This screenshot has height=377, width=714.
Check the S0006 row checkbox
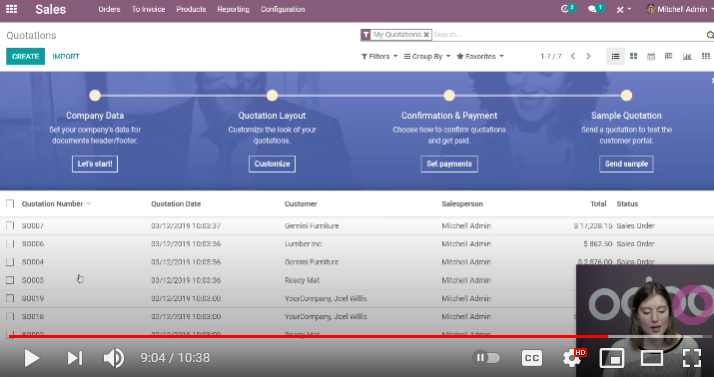pyautogui.click(x=10, y=244)
